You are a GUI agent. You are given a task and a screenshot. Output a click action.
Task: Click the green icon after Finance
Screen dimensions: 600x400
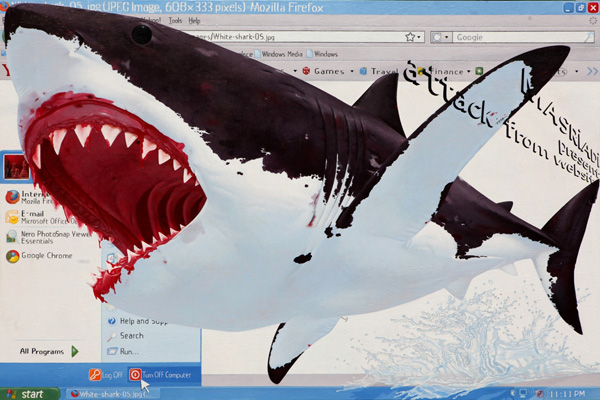[479, 71]
